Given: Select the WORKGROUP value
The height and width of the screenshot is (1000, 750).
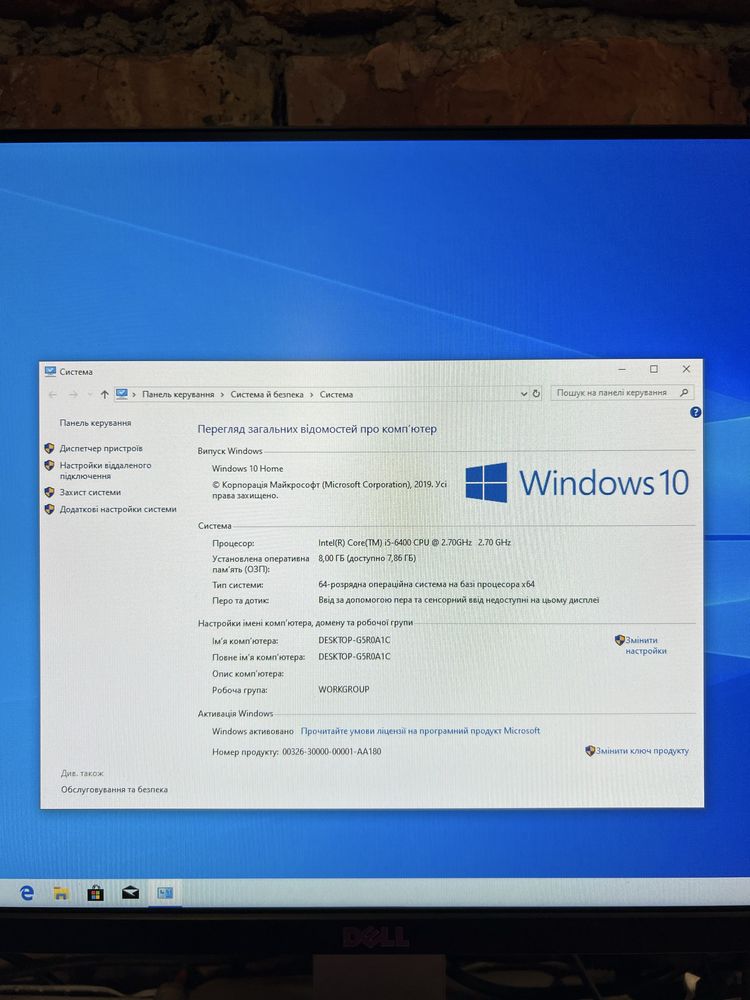Looking at the screenshot, I should coord(344,689).
